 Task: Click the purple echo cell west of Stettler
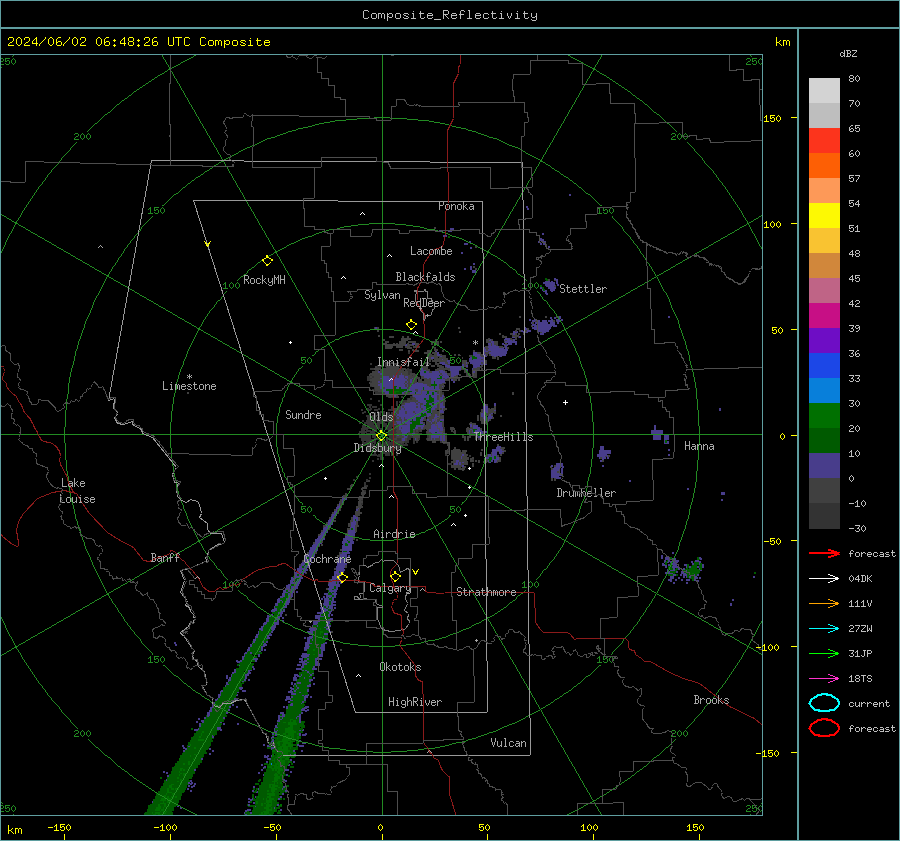(x=550, y=285)
